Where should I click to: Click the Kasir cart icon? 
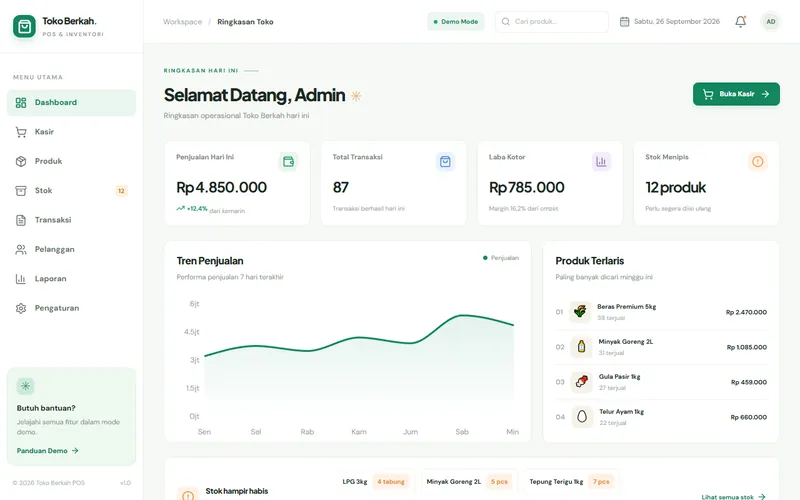(21, 132)
